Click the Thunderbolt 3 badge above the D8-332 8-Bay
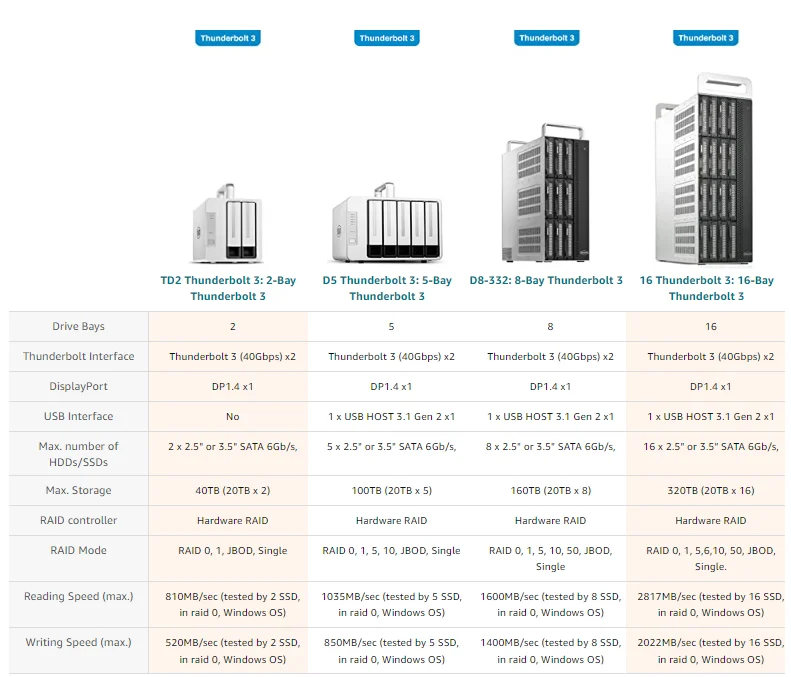The width and height of the screenshot is (791, 677). pos(546,38)
